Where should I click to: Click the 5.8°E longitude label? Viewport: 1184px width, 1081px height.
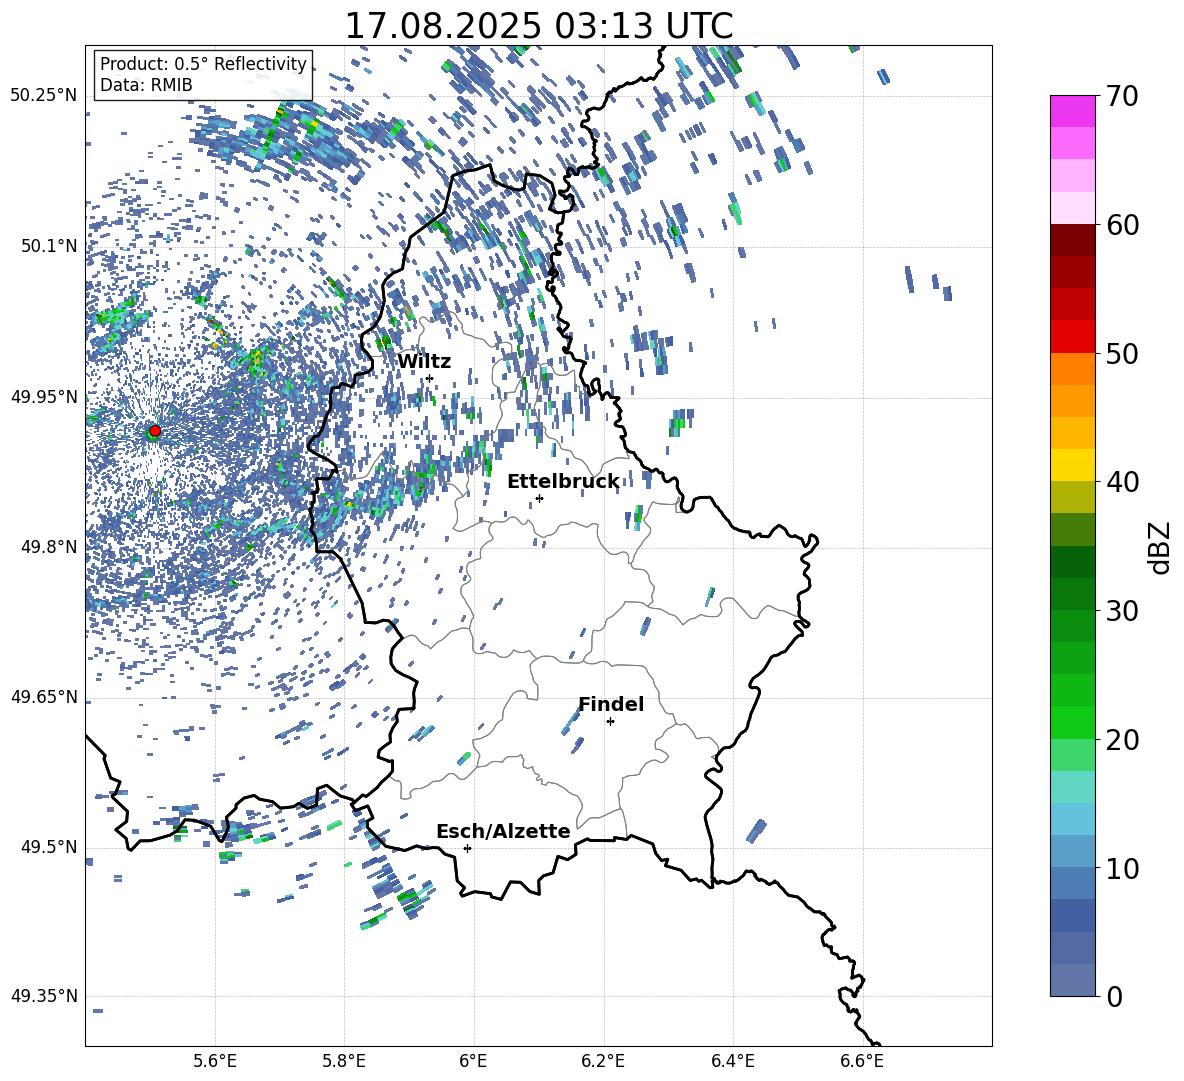click(x=344, y=1061)
